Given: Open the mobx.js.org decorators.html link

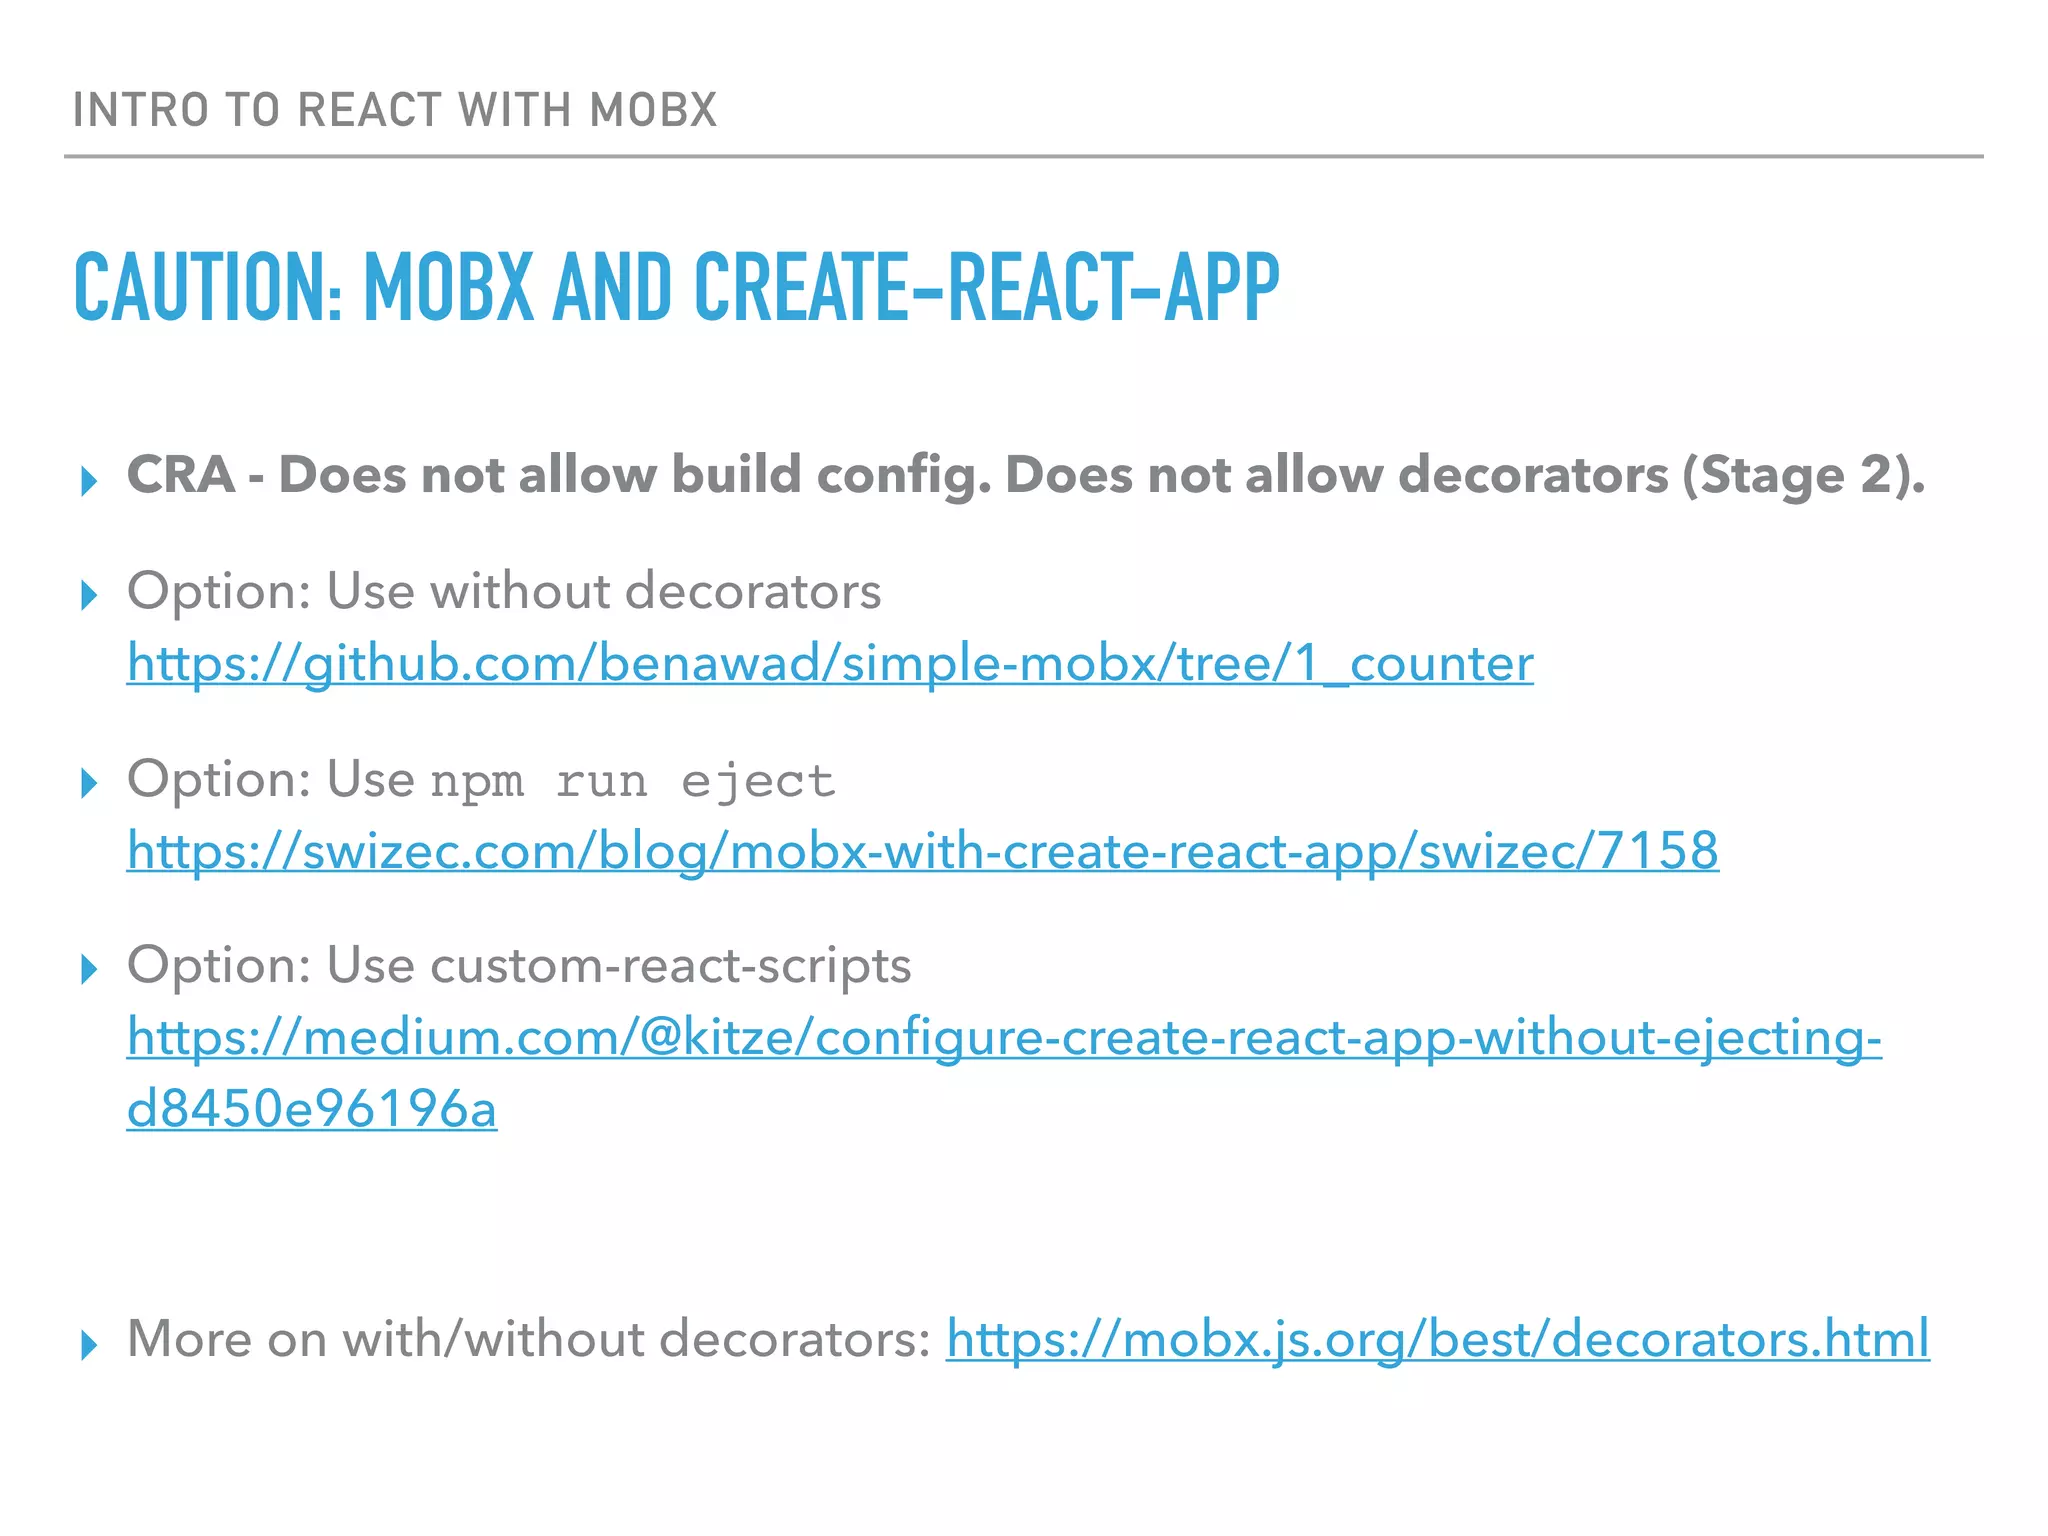Looking at the screenshot, I should click(1438, 1339).
